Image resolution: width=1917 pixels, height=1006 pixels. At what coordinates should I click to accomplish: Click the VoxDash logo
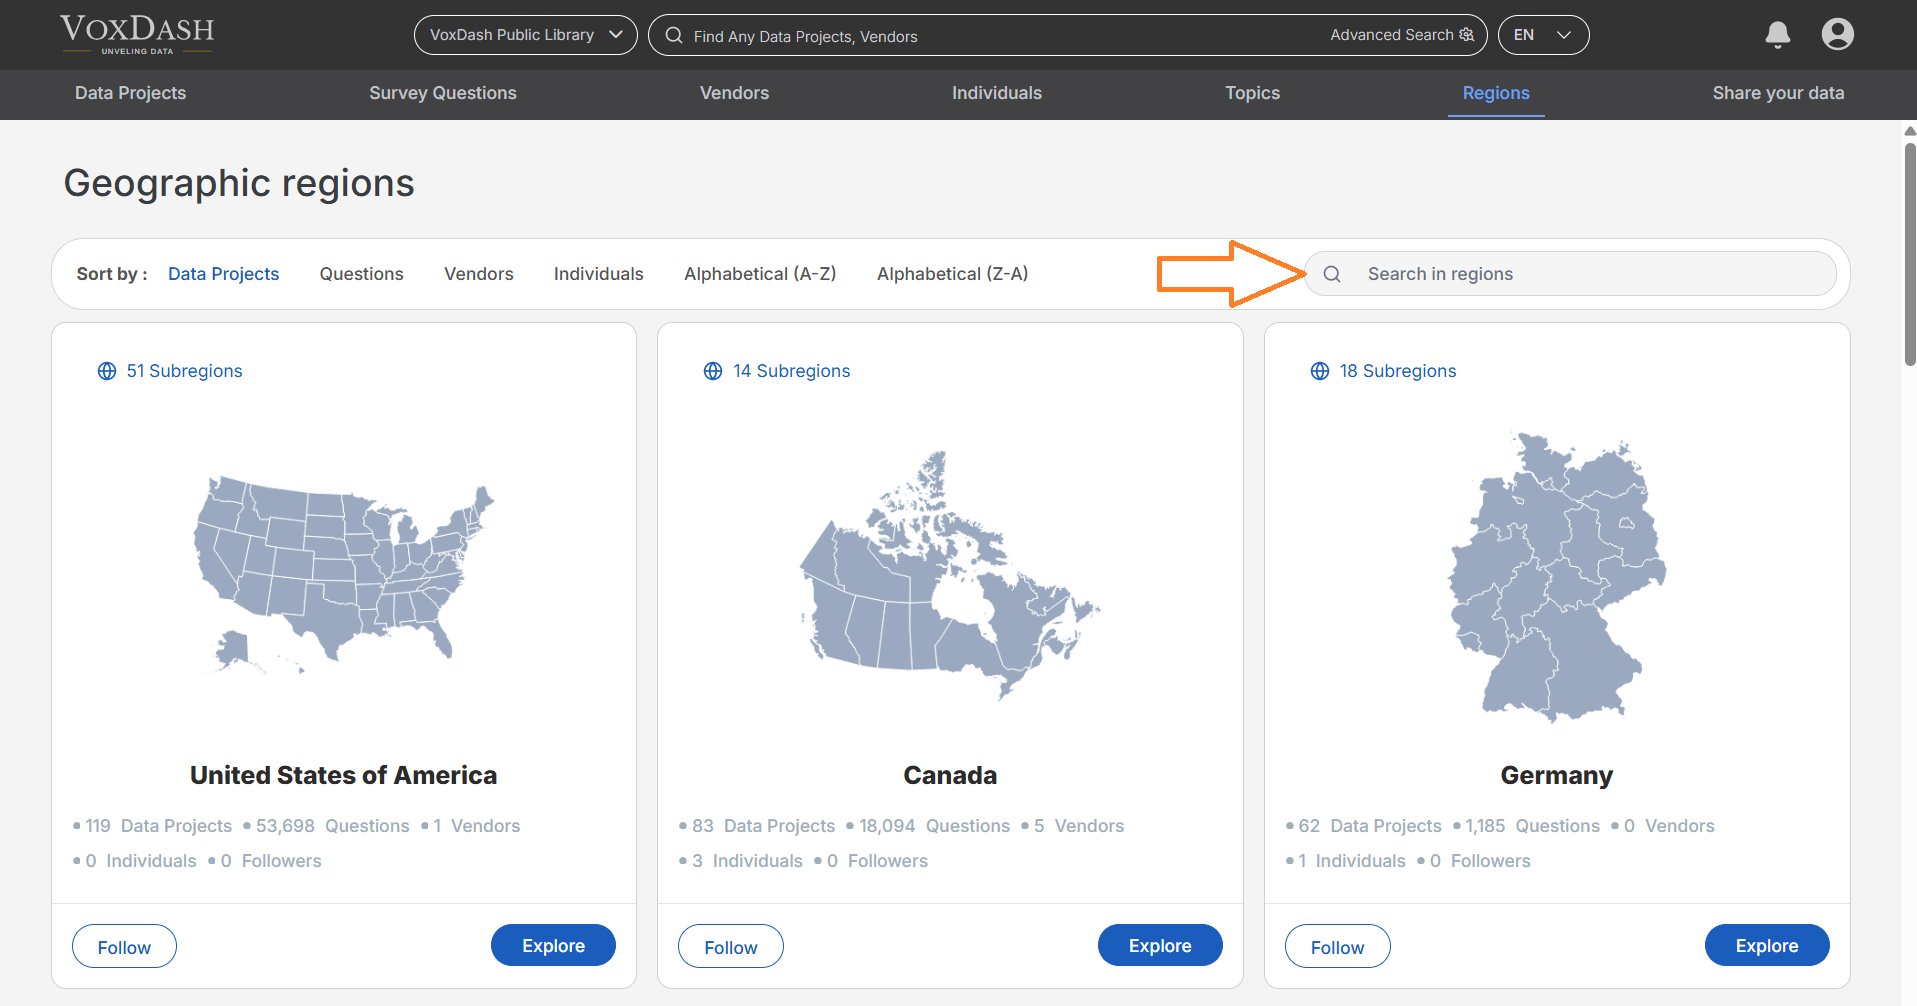[x=137, y=33]
